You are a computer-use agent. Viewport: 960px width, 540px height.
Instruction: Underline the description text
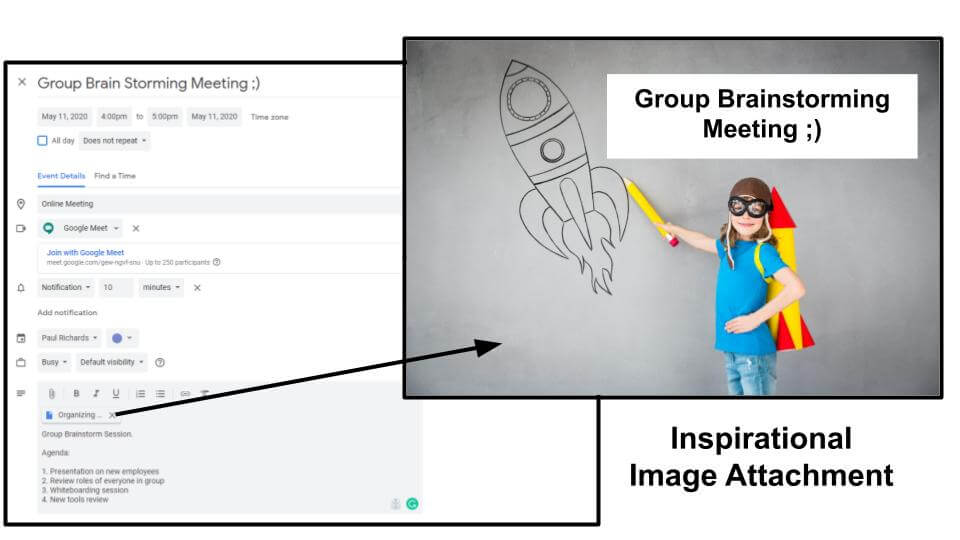(116, 394)
